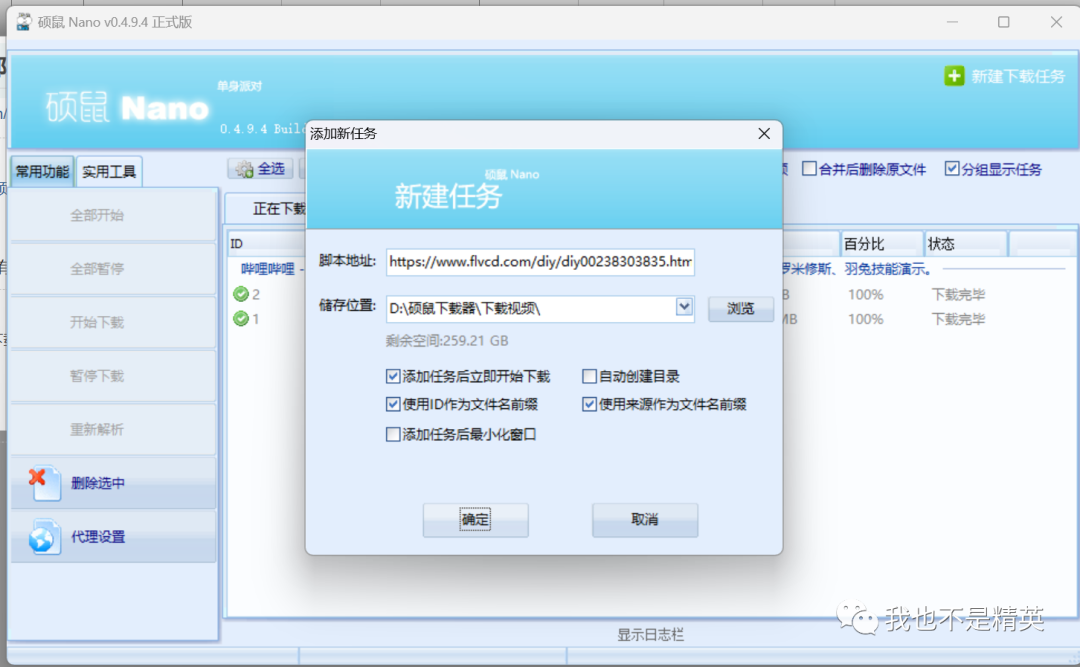The height and width of the screenshot is (667, 1080).
Task: Uncheck 分组显示任务 option
Action: [952, 169]
